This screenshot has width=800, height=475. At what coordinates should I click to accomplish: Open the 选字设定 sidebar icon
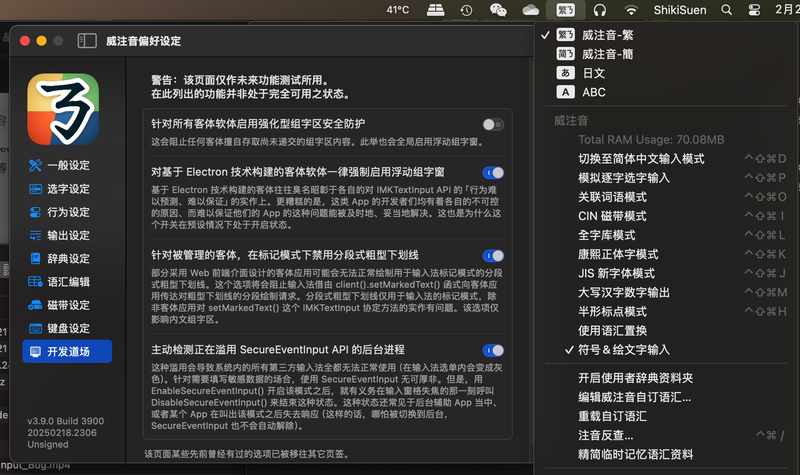pyautogui.click(x=35, y=189)
